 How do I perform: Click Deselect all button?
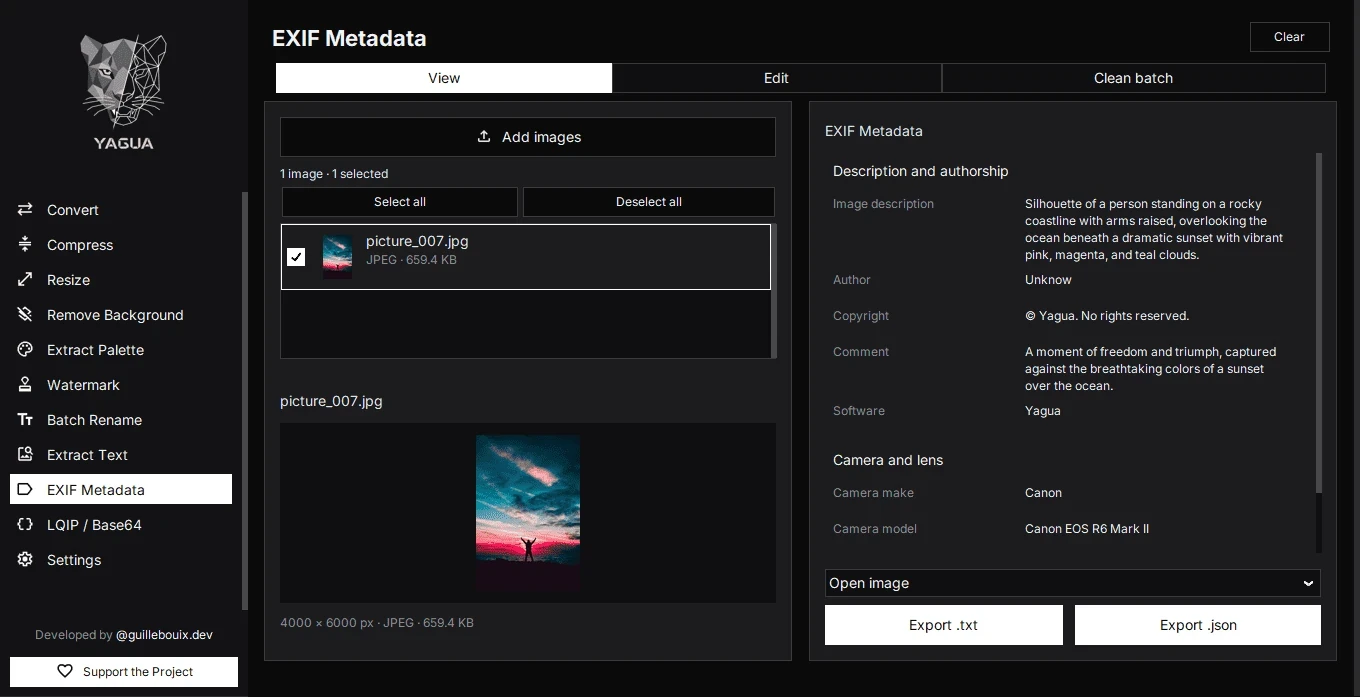coord(649,202)
